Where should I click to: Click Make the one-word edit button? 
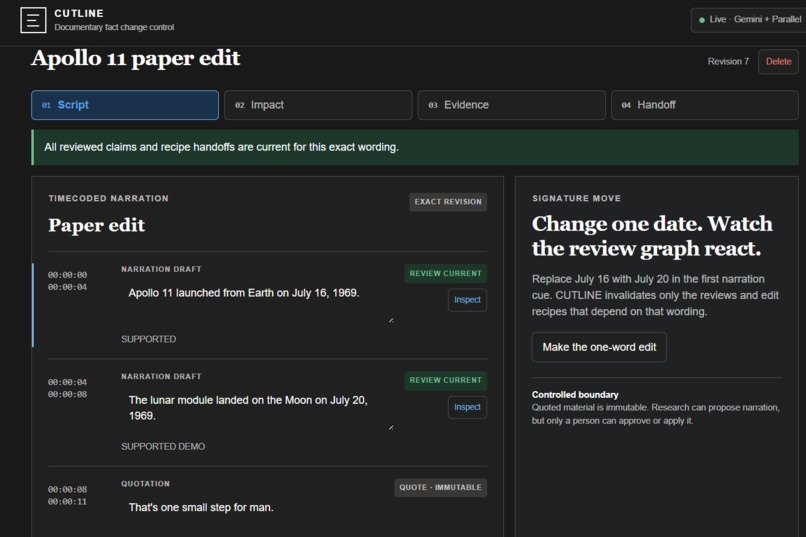coord(599,347)
